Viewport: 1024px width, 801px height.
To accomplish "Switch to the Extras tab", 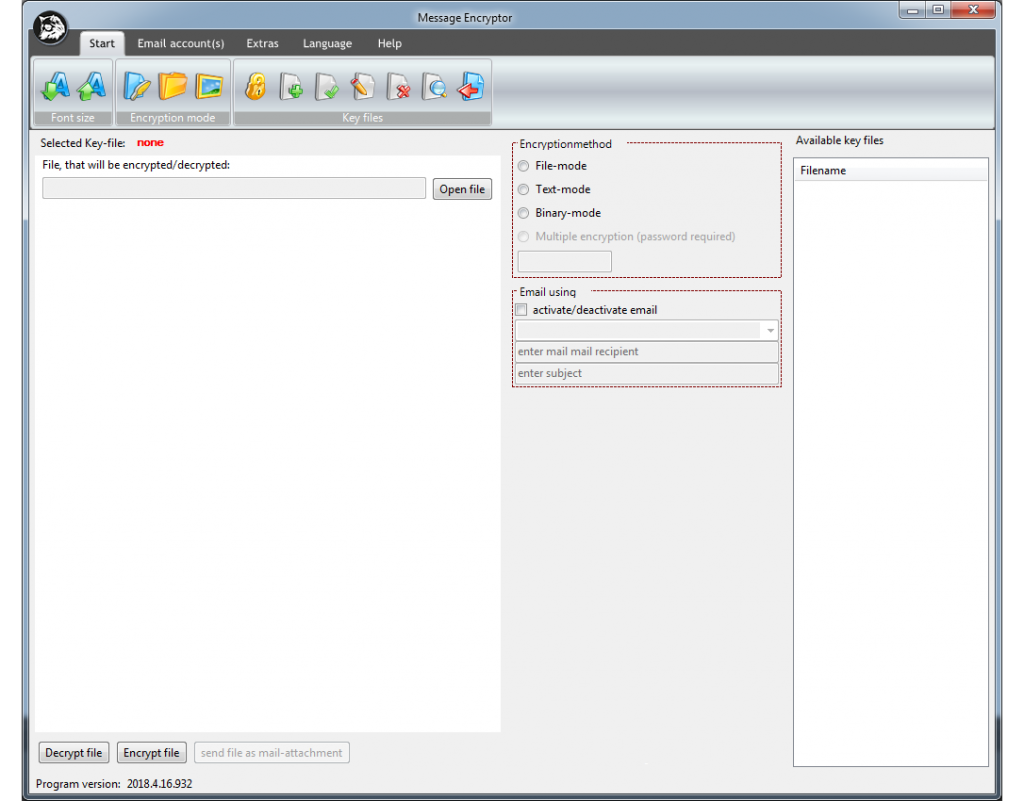I will point(262,44).
